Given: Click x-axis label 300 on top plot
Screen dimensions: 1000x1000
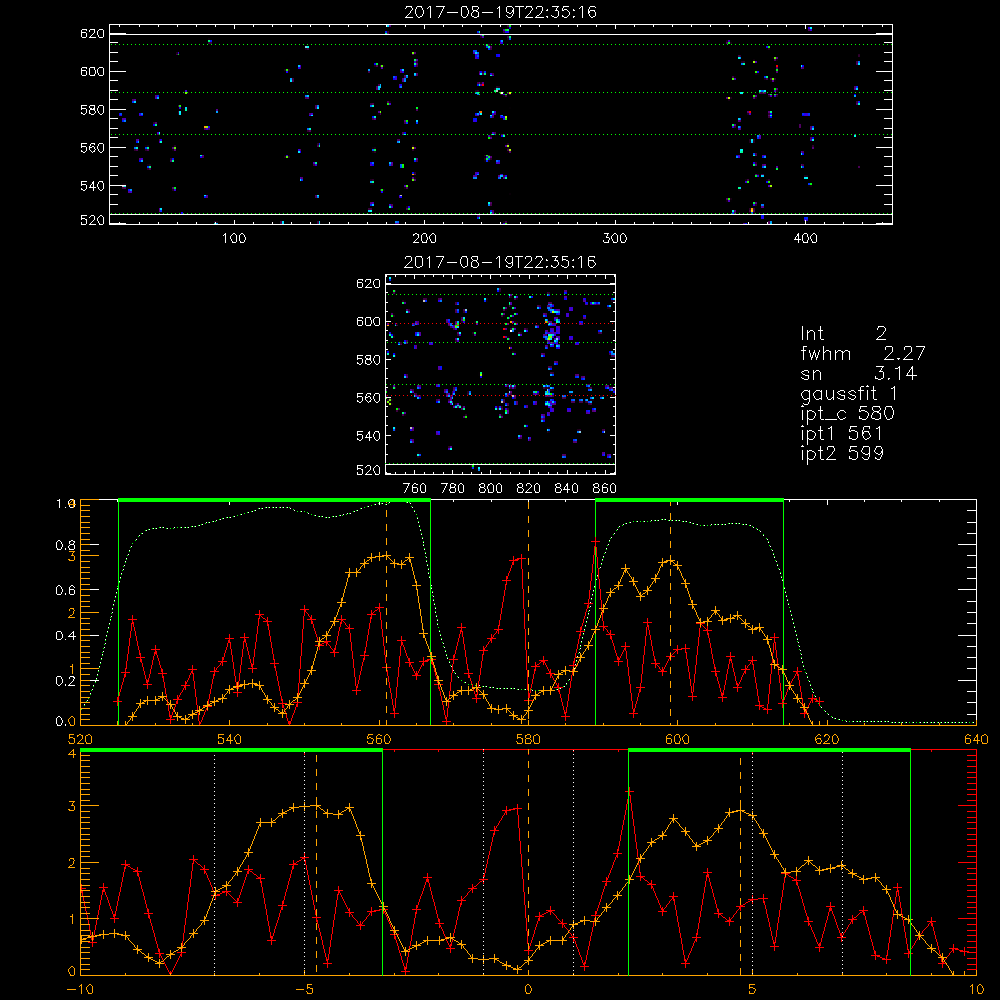Looking at the screenshot, I should tap(615, 239).
